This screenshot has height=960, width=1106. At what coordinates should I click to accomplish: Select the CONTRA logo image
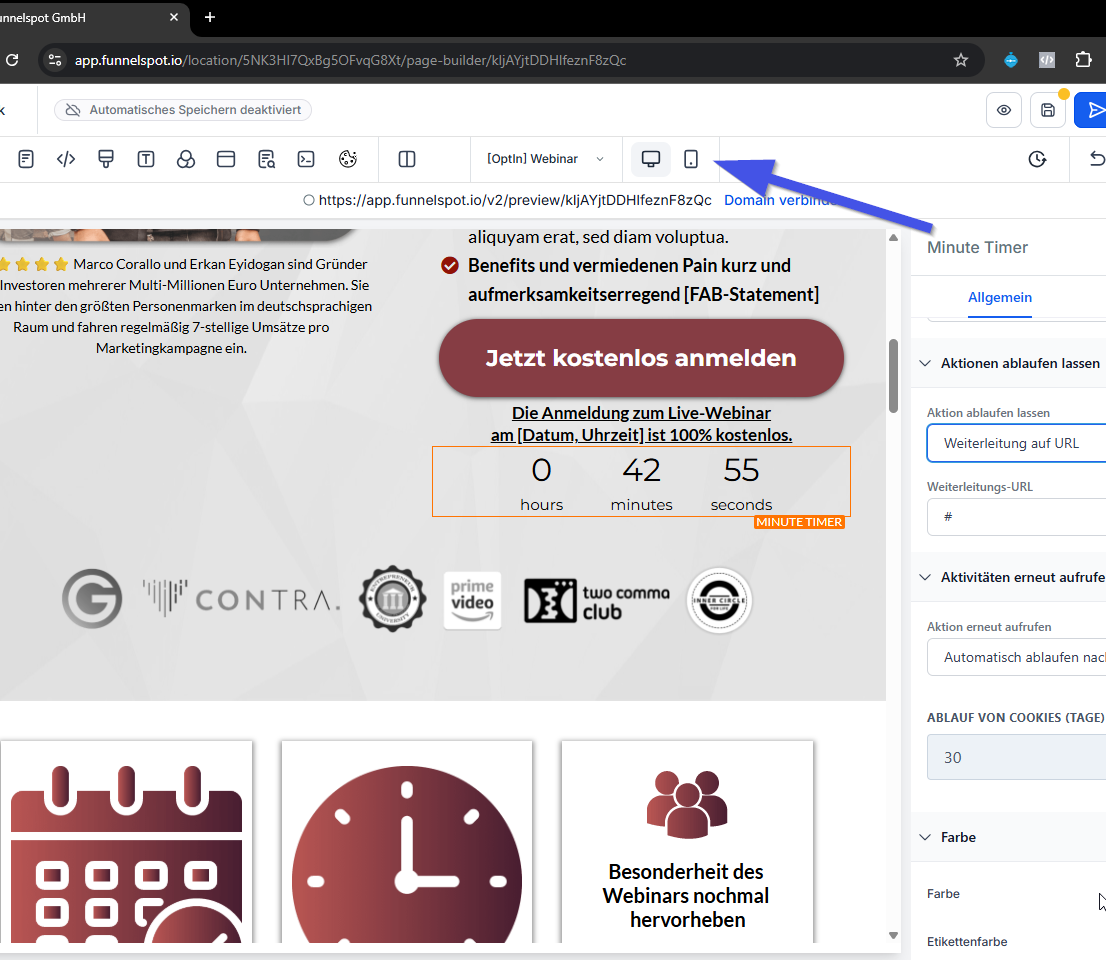(241, 600)
